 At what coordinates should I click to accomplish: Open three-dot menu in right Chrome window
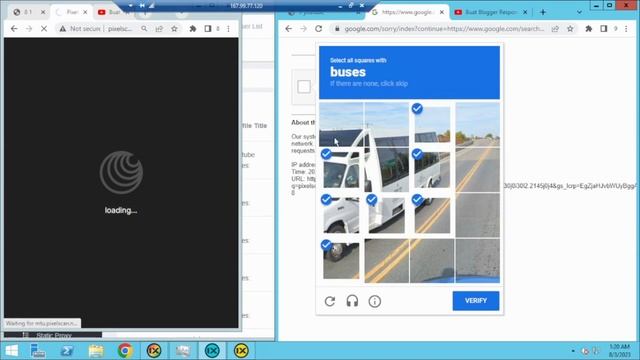click(626, 29)
